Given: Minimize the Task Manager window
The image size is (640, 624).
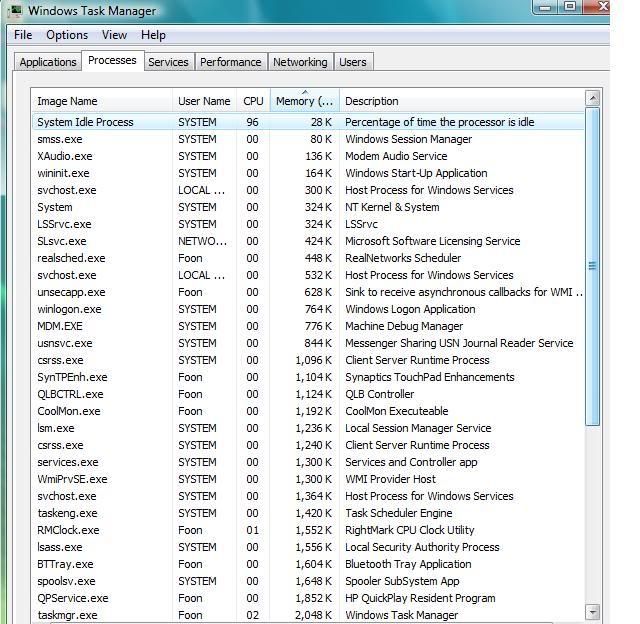Looking at the screenshot, I should click(x=545, y=7).
